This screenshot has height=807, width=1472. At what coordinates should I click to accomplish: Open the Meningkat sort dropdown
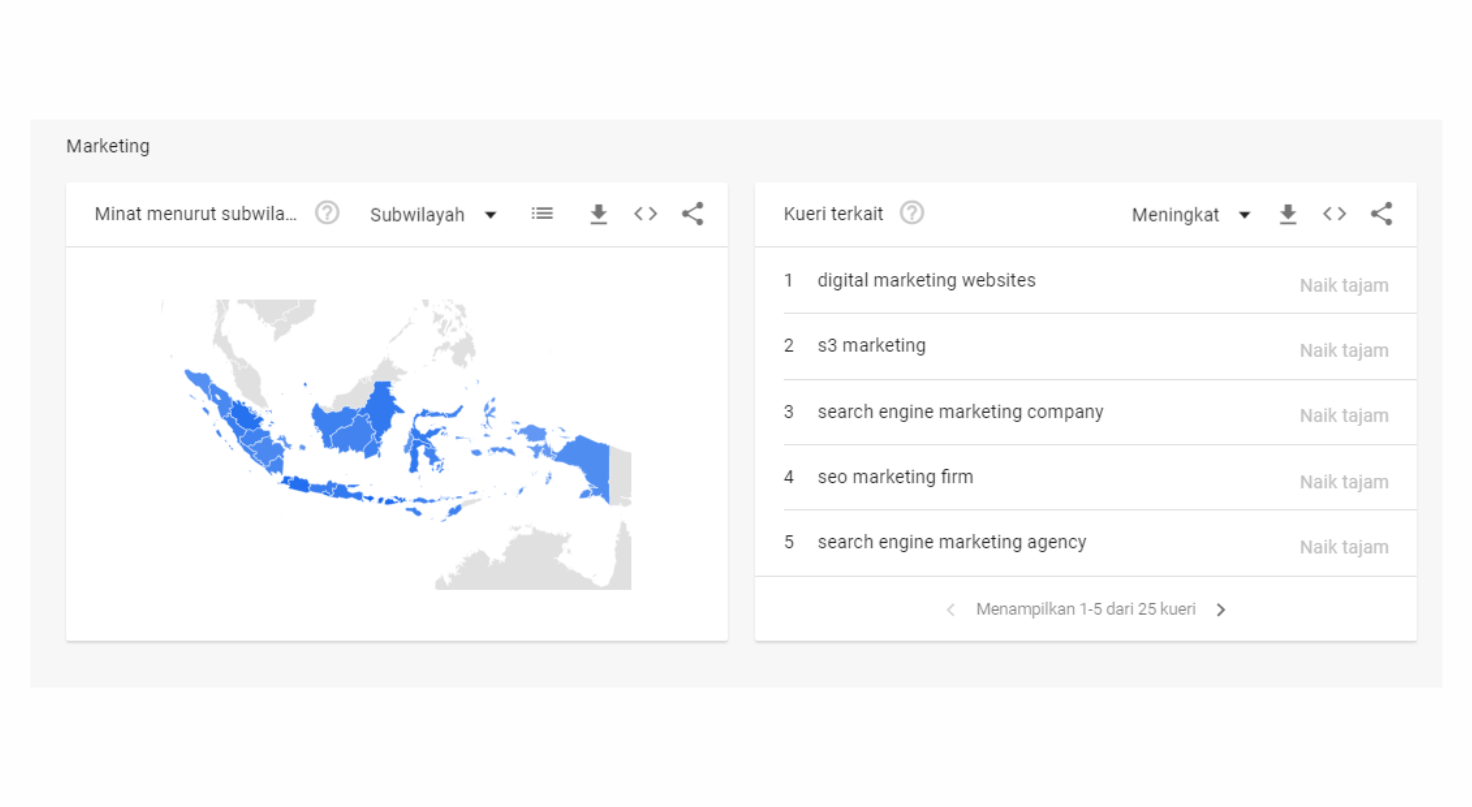point(1190,215)
